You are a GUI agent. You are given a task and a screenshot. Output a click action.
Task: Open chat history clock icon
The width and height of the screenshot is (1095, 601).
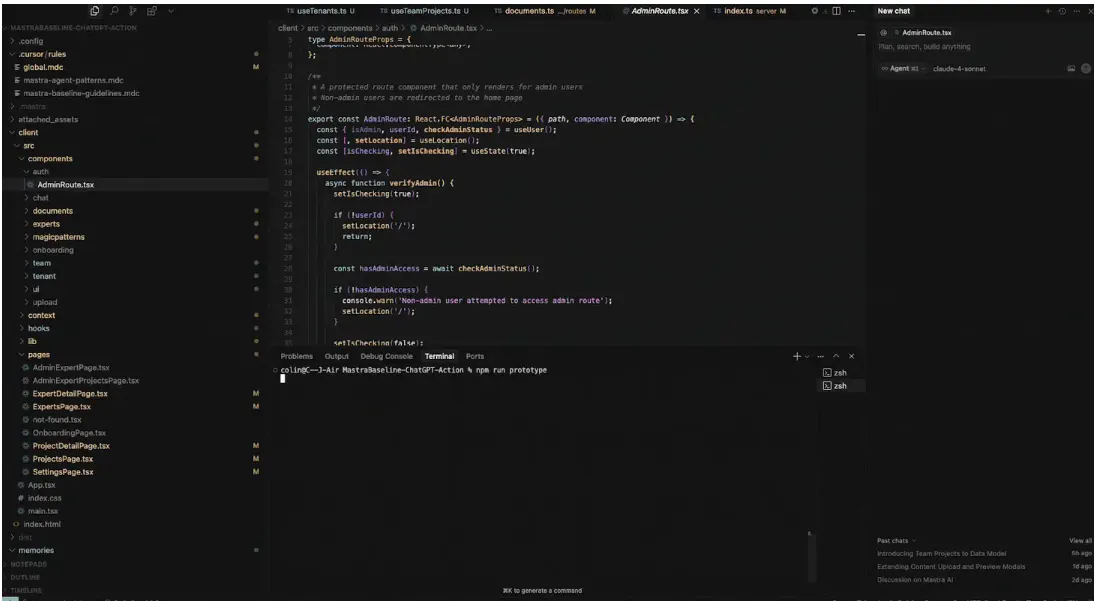pos(1062,11)
